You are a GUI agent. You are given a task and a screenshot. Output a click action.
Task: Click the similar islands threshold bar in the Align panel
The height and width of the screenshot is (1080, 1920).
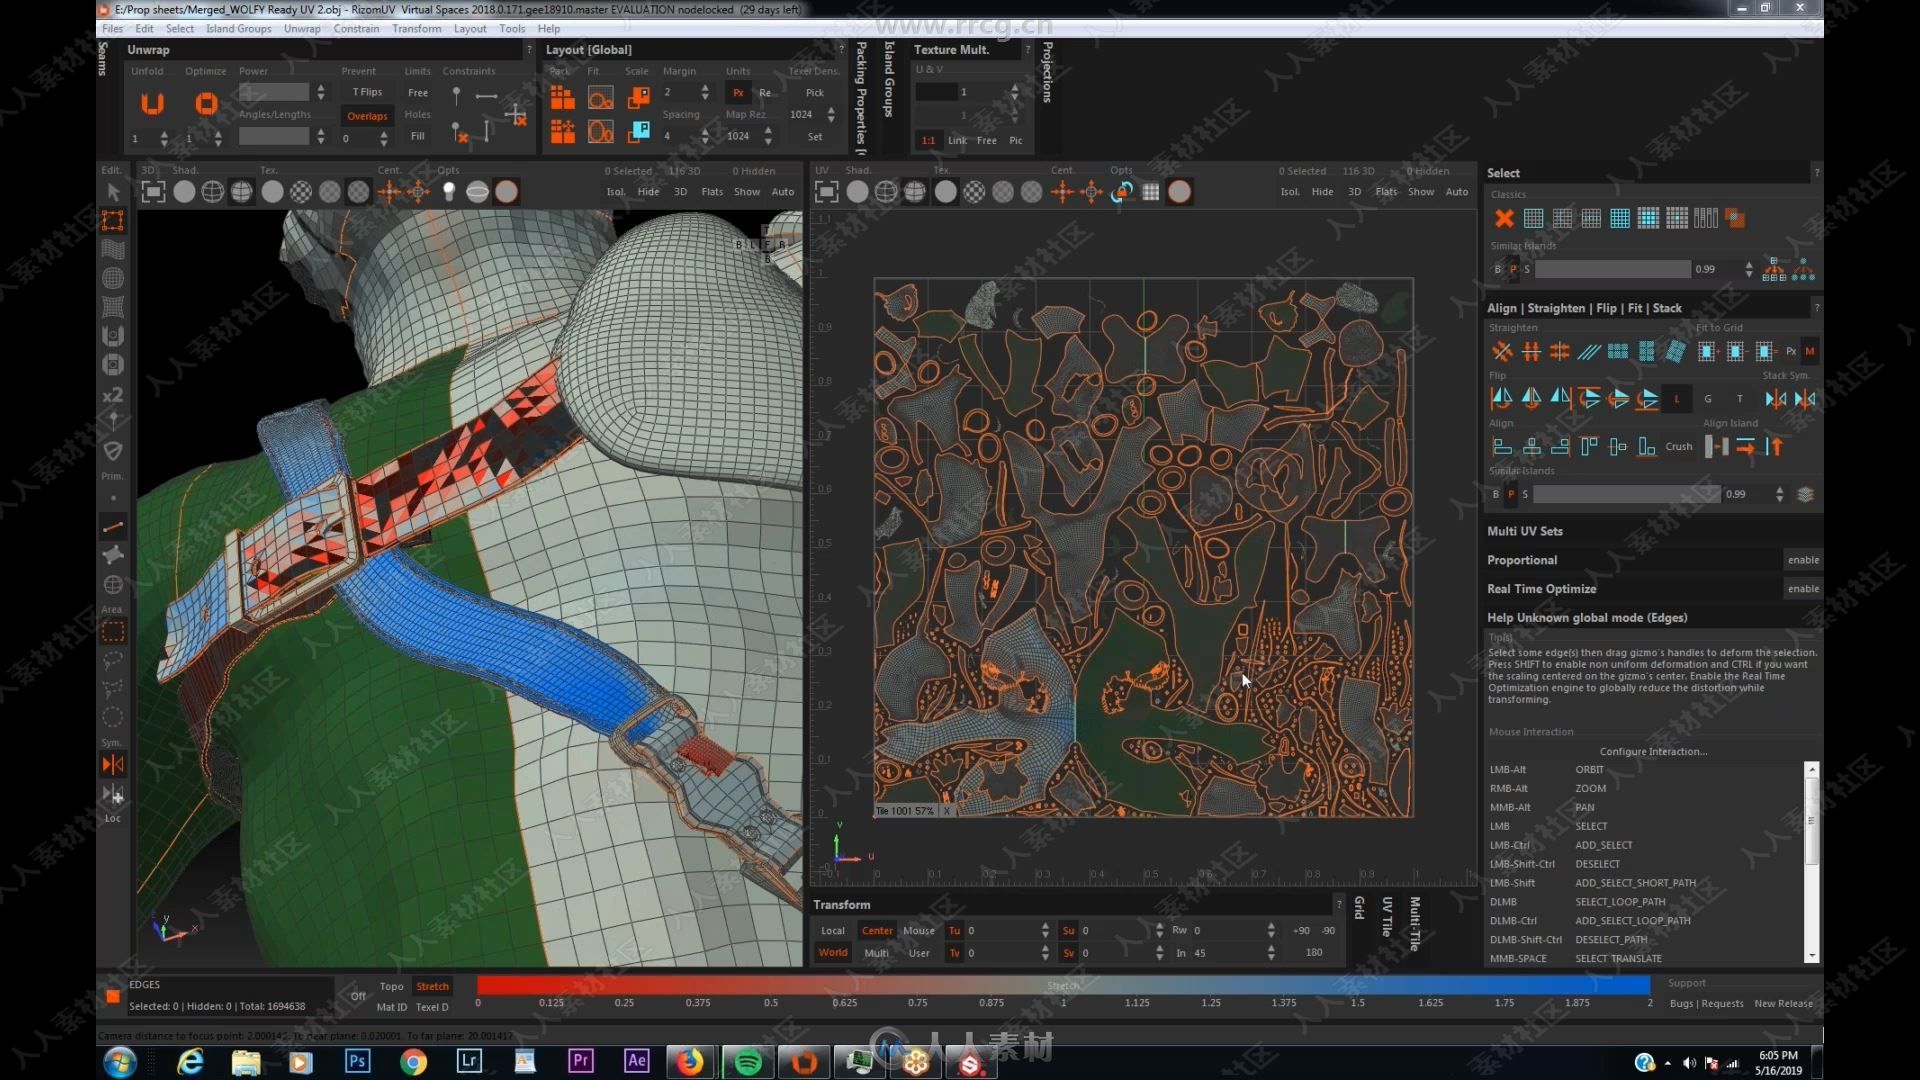tap(1627, 494)
